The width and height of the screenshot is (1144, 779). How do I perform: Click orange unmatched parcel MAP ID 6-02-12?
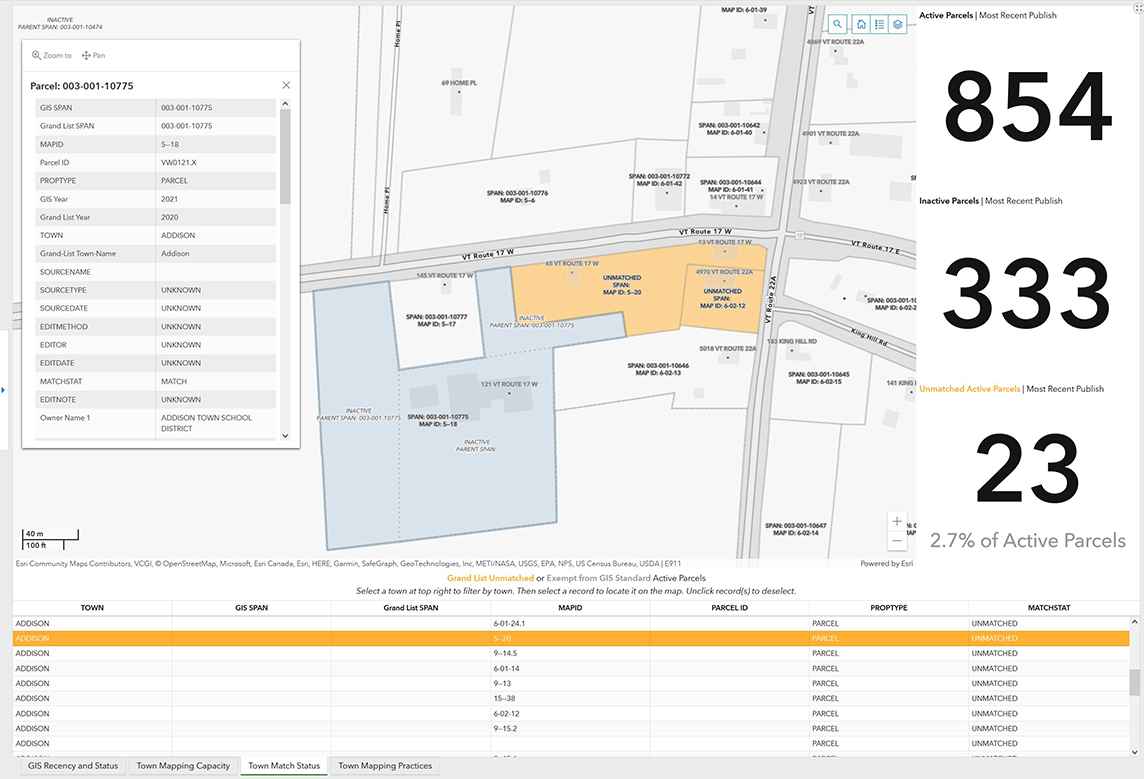[722, 299]
